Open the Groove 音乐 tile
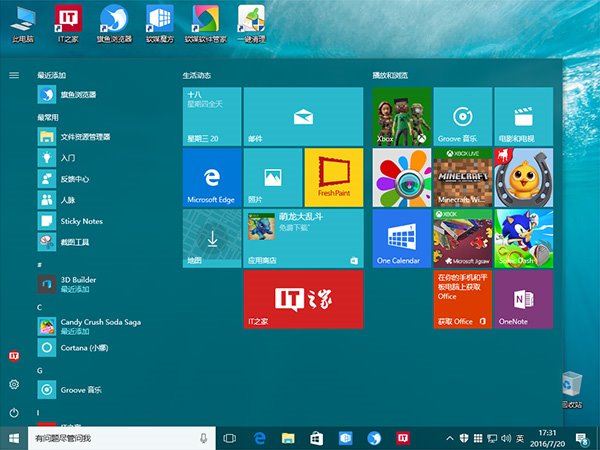The image size is (600, 450). [x=462, y=116]
